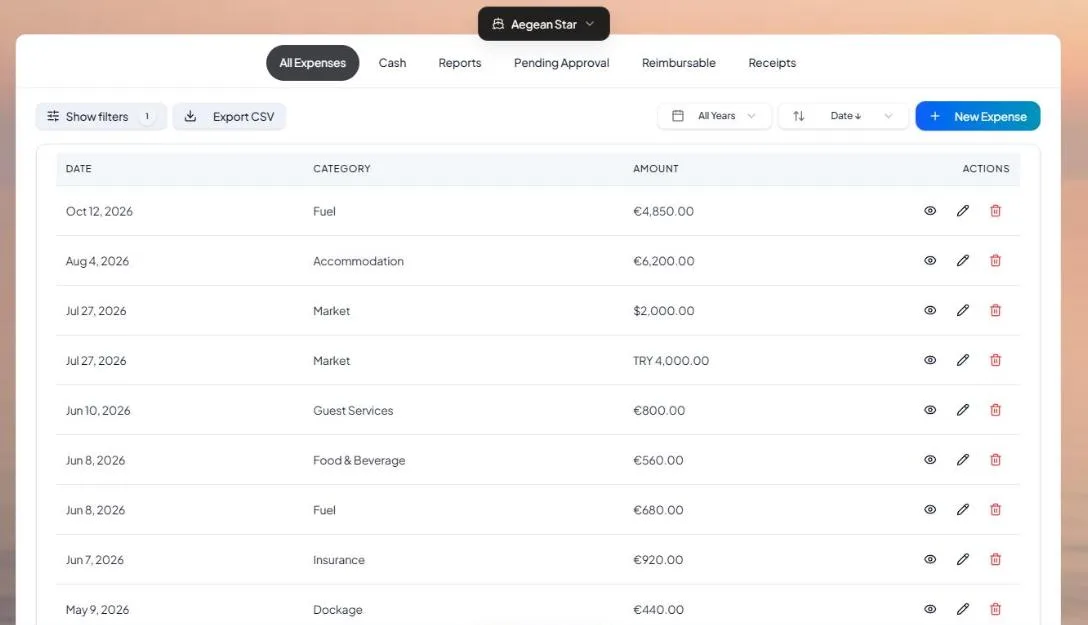Edit the $2,000.00 Market expense
Viewport: 1088px width, 625px height.
click(x=962, y=311)
